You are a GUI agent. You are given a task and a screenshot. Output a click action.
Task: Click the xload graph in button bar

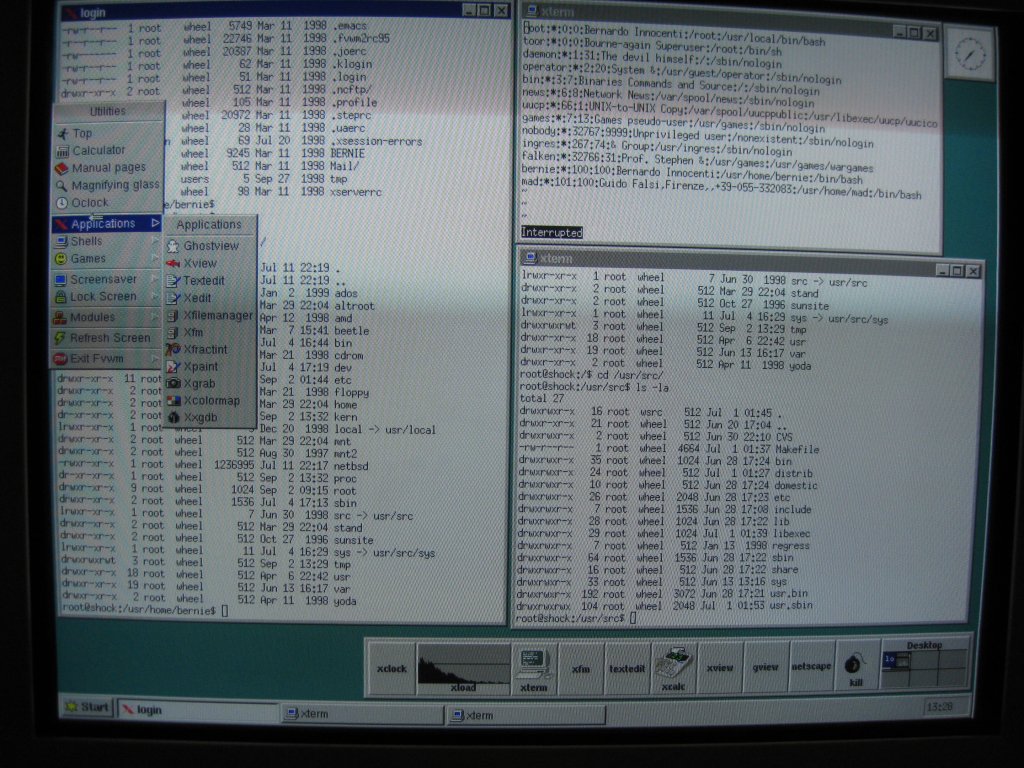click(463, 667)
